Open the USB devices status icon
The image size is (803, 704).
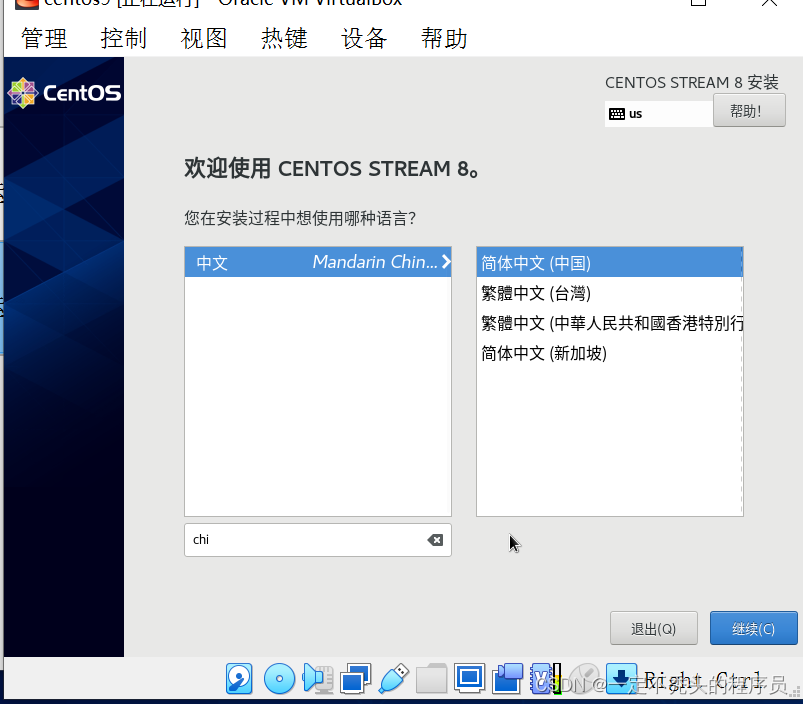coord(393,679)
